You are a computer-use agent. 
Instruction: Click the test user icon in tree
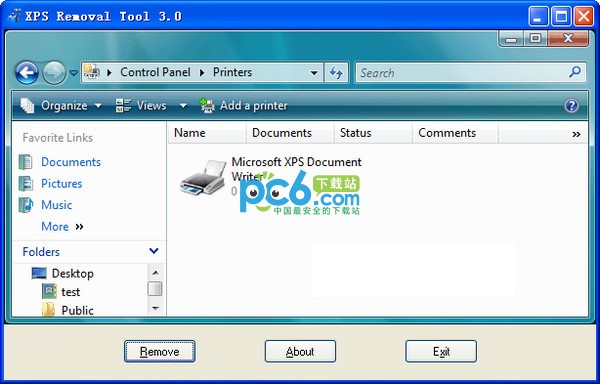pyautogui.click(x=49, y=291)
